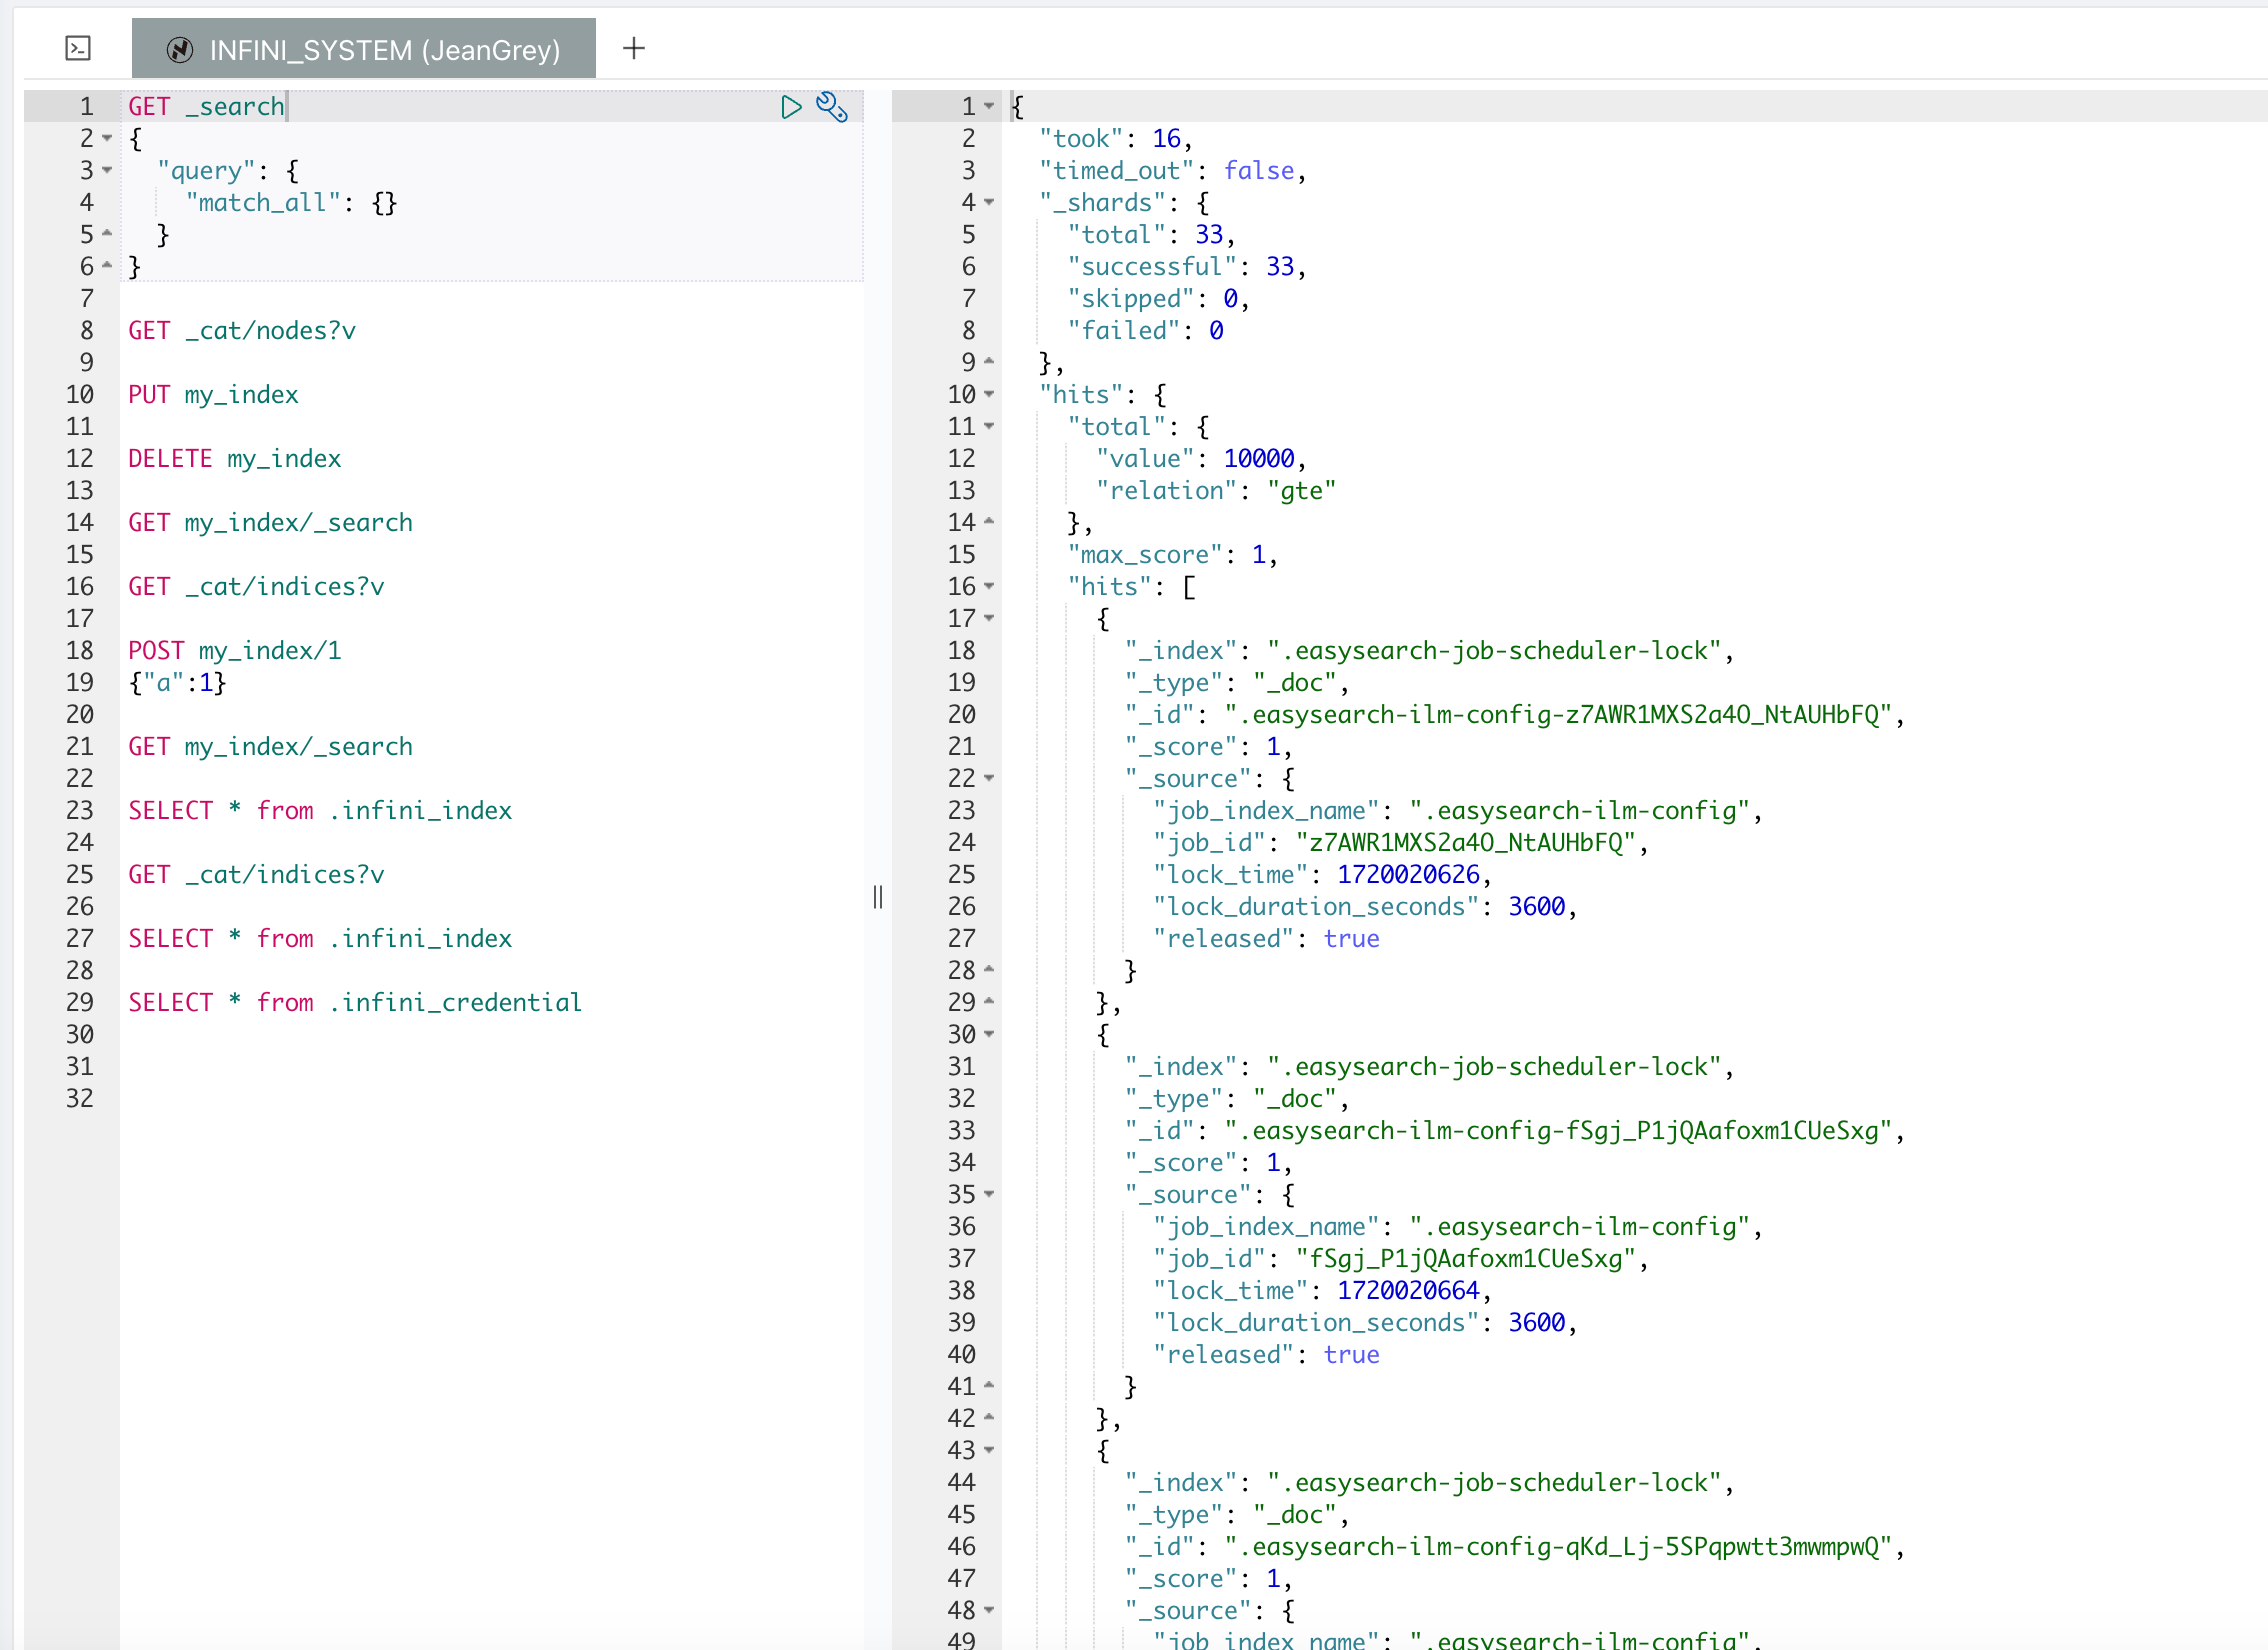Click "relation": "gte" line
This screenshot has width=2268, height=1650.
(1216, 491)
